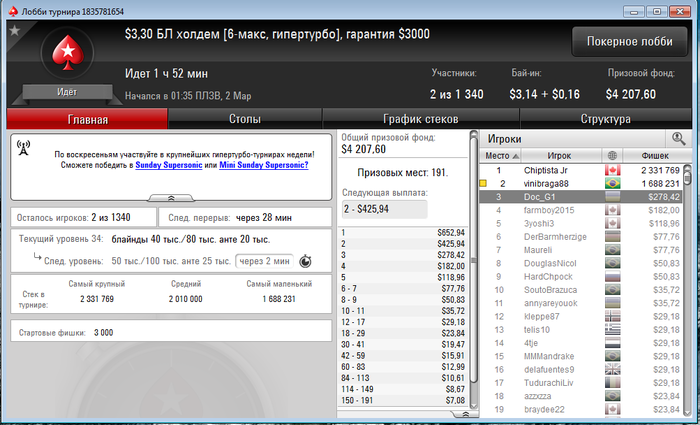Click vinibraga88's Brazil flag icon
Image resolution: width=700 pixels, height=425 pixels.
(x=612, y=183)
